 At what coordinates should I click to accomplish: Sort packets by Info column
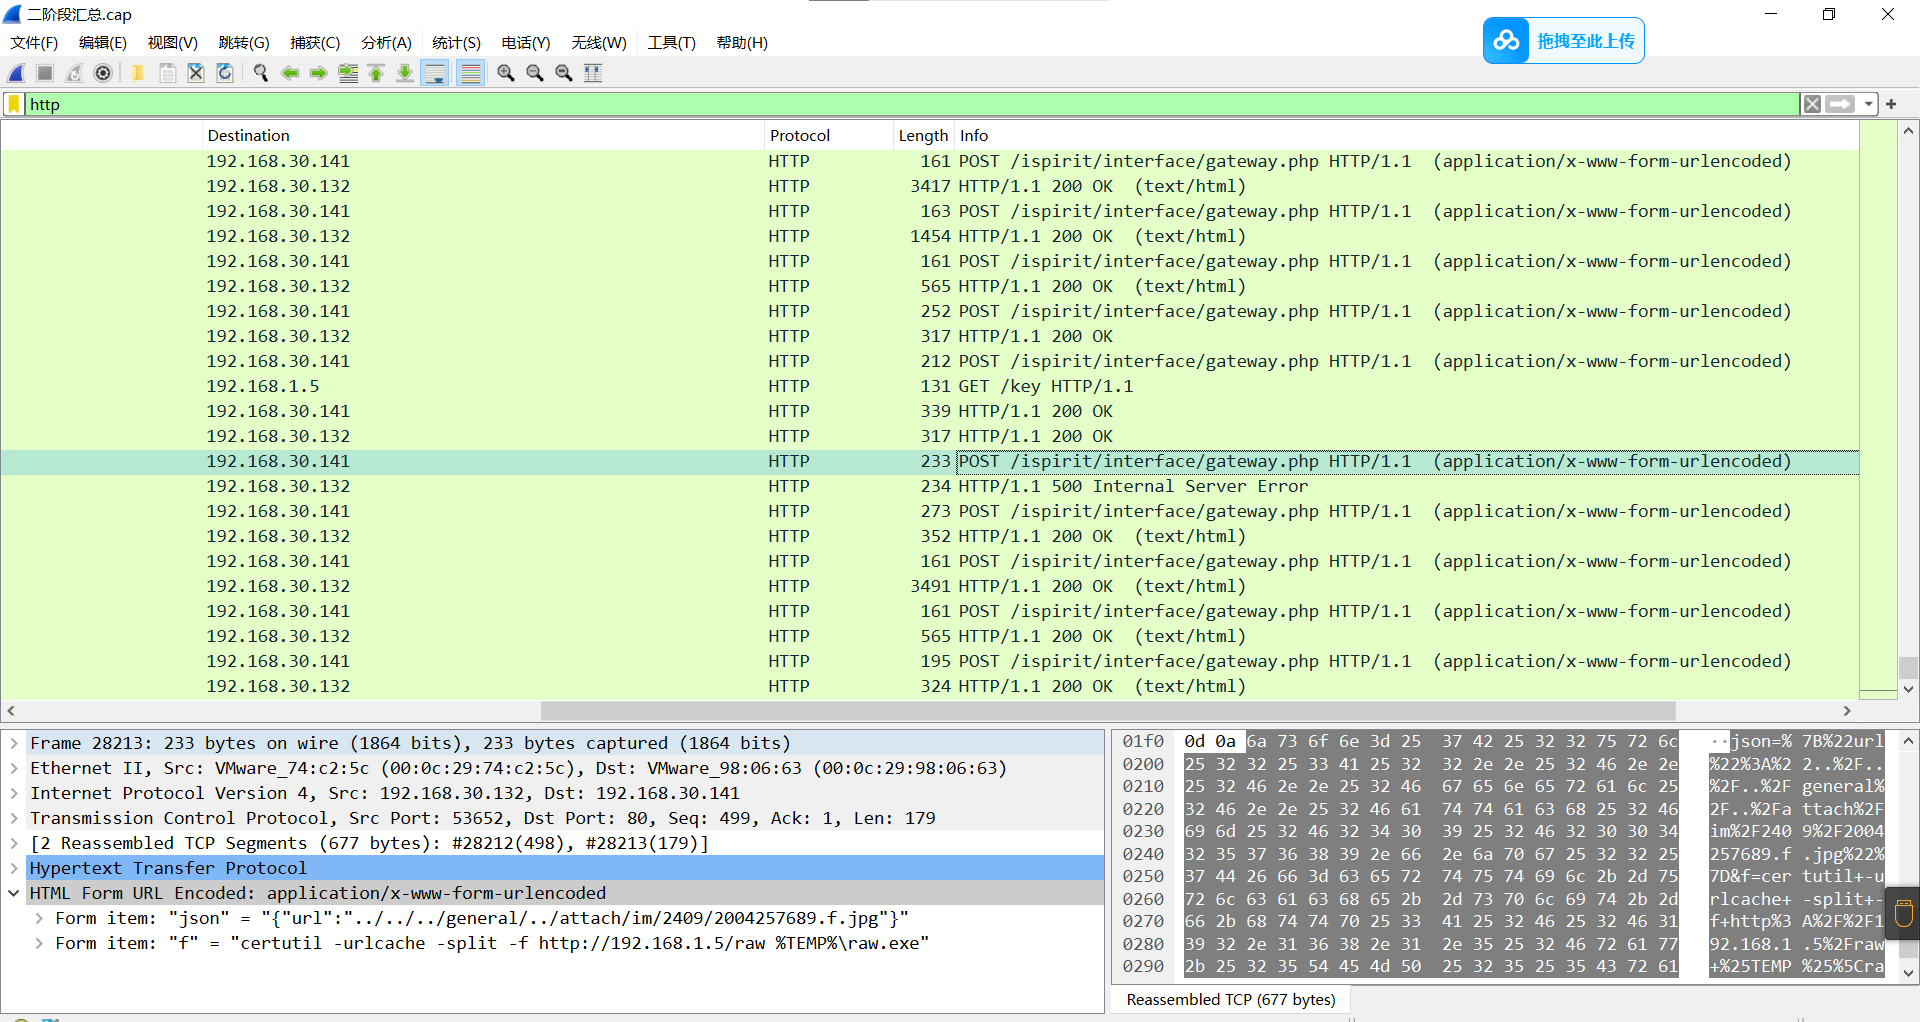(x=1406, y=135)
